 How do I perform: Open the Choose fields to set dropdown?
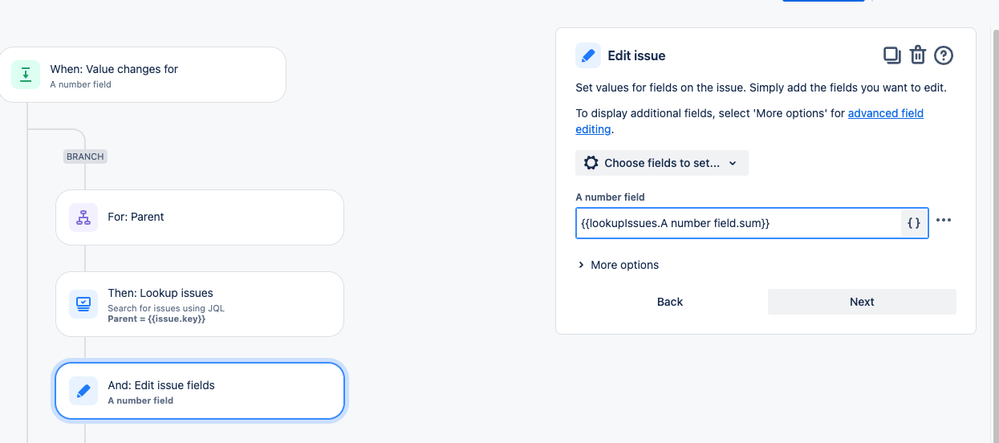pos(661,163)
